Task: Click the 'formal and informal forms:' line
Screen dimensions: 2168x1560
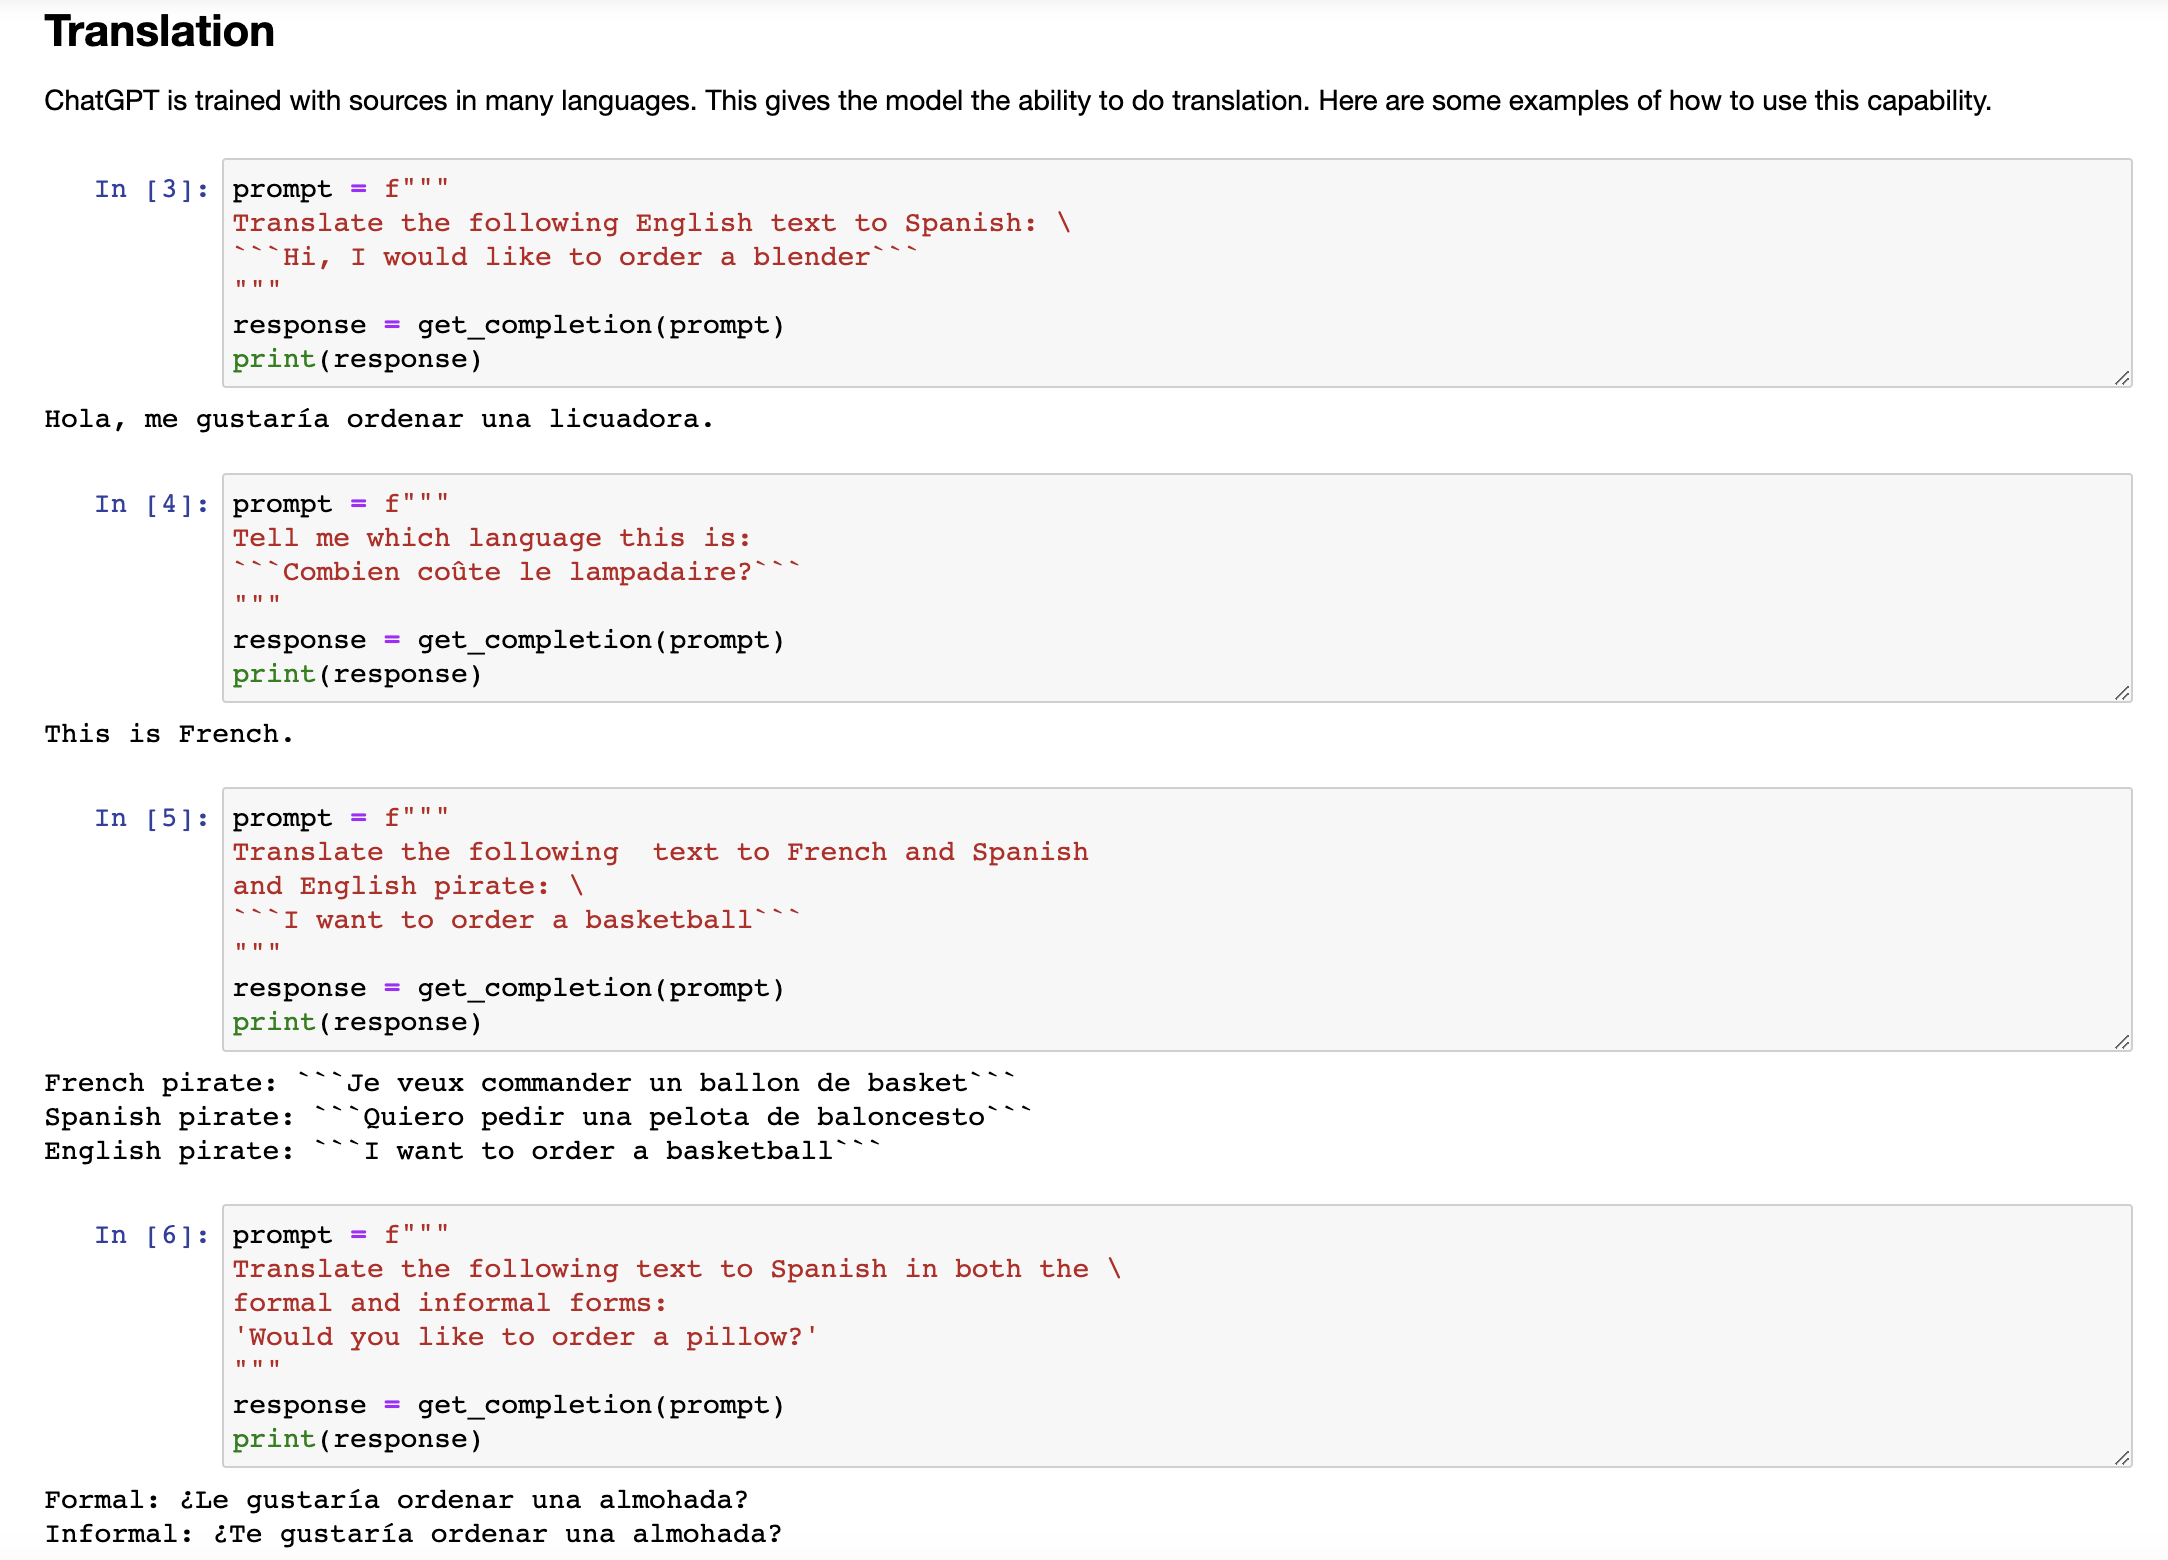Action: 450,1303
